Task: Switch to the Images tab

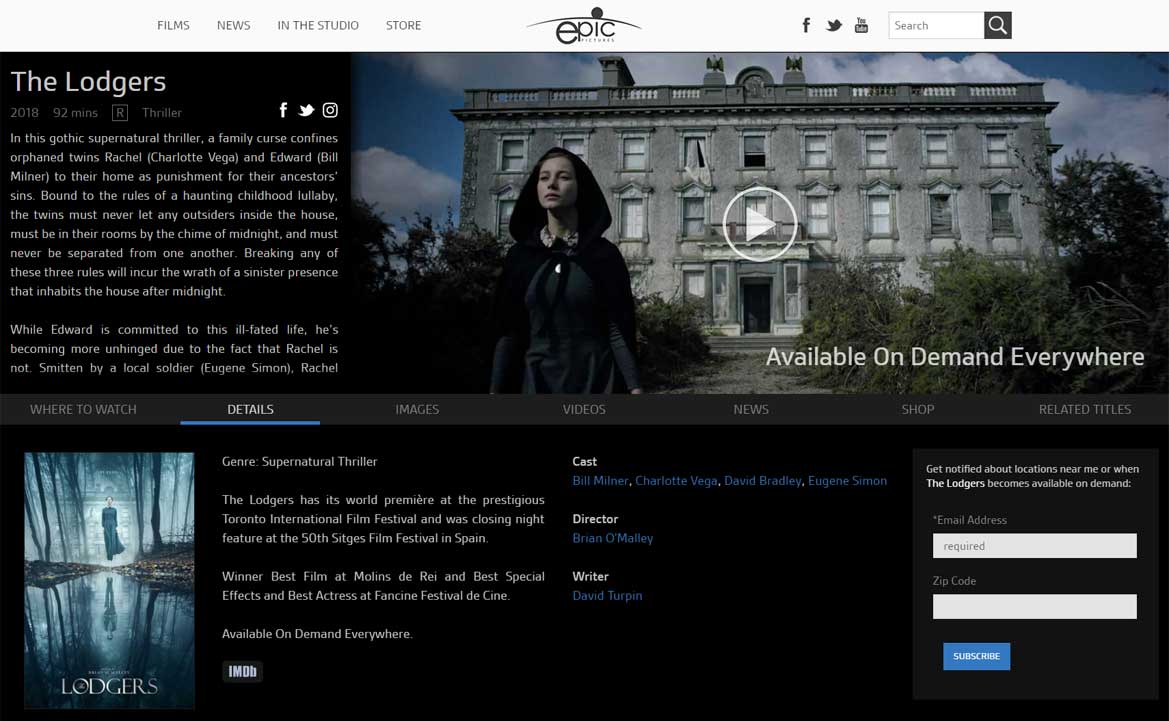Action: pyautogui.click(x=418, y=409)
